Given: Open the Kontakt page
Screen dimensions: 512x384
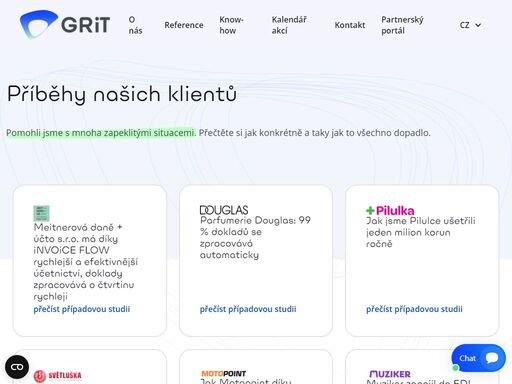Looking at the screenshot, I should click(x=350, y=25).
